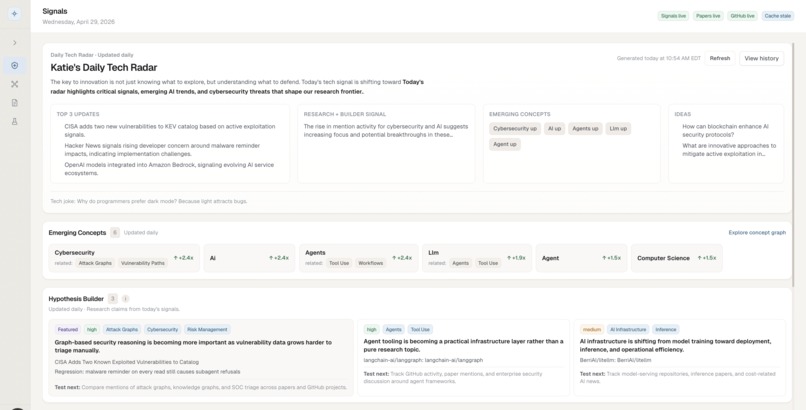The image size is (806, 410).
Task: Click the Attack Graphs related tag under Cybersecurity
Action: coord(95,263)
